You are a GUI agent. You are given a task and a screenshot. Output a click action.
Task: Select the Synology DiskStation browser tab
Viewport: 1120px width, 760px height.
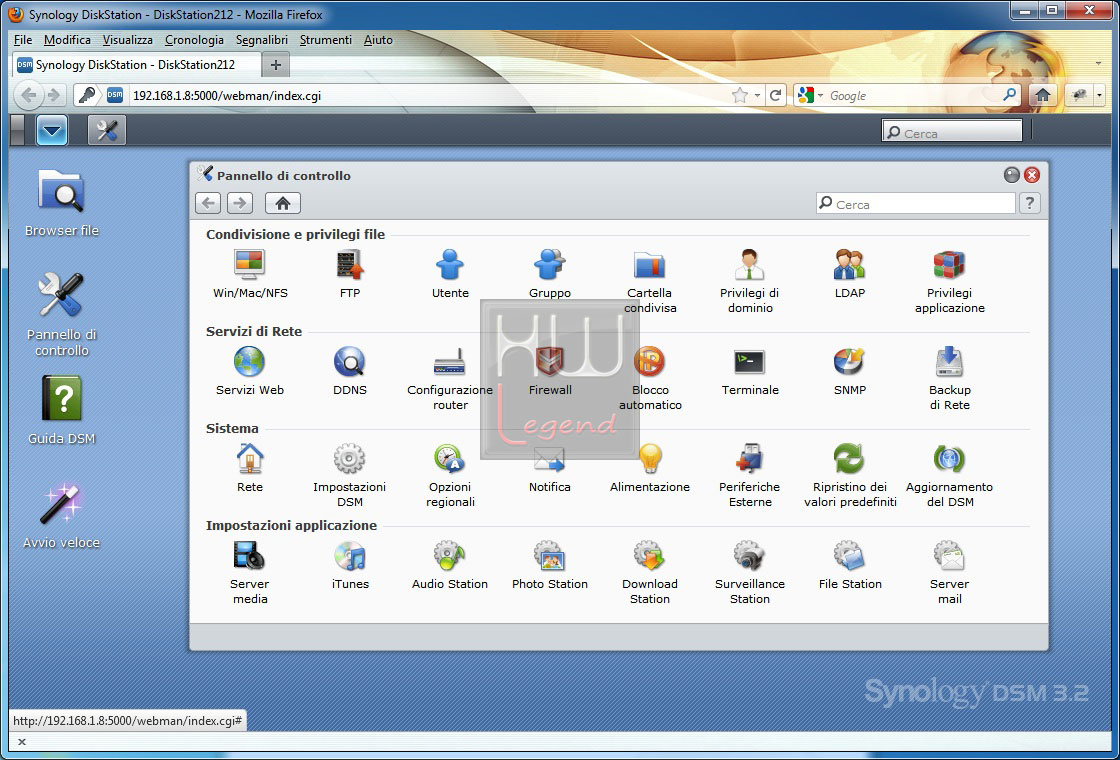136,64
